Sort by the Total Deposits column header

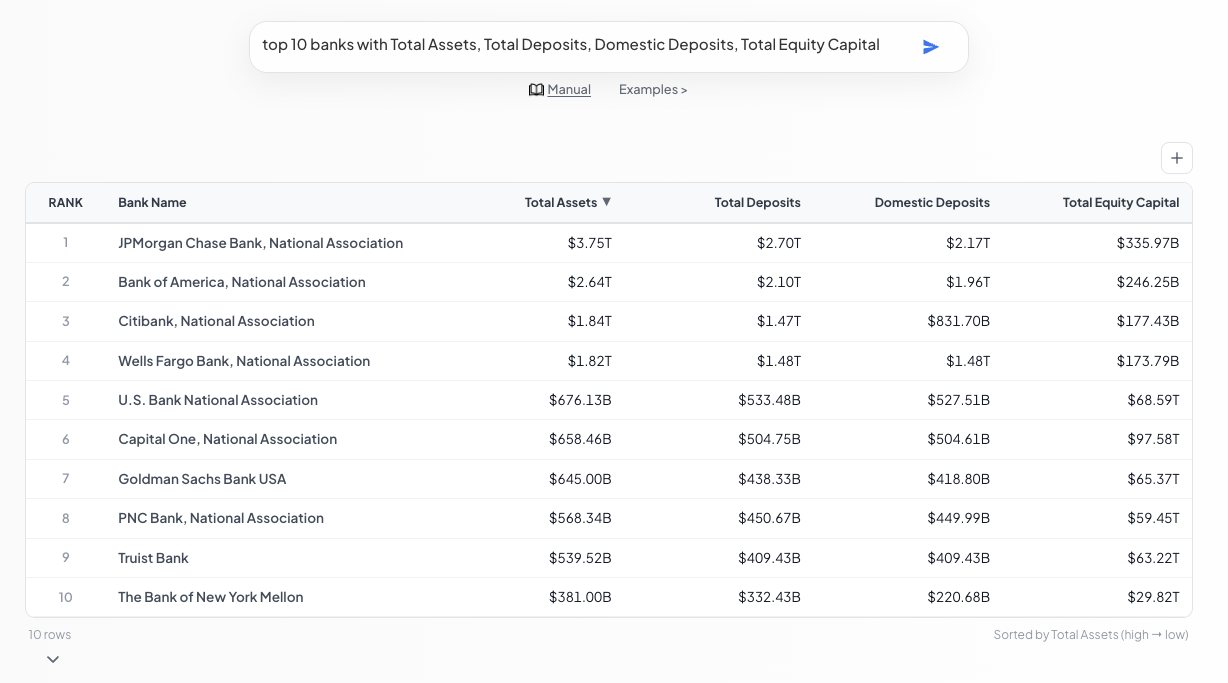pyautogui.click(x=757, y=203)
